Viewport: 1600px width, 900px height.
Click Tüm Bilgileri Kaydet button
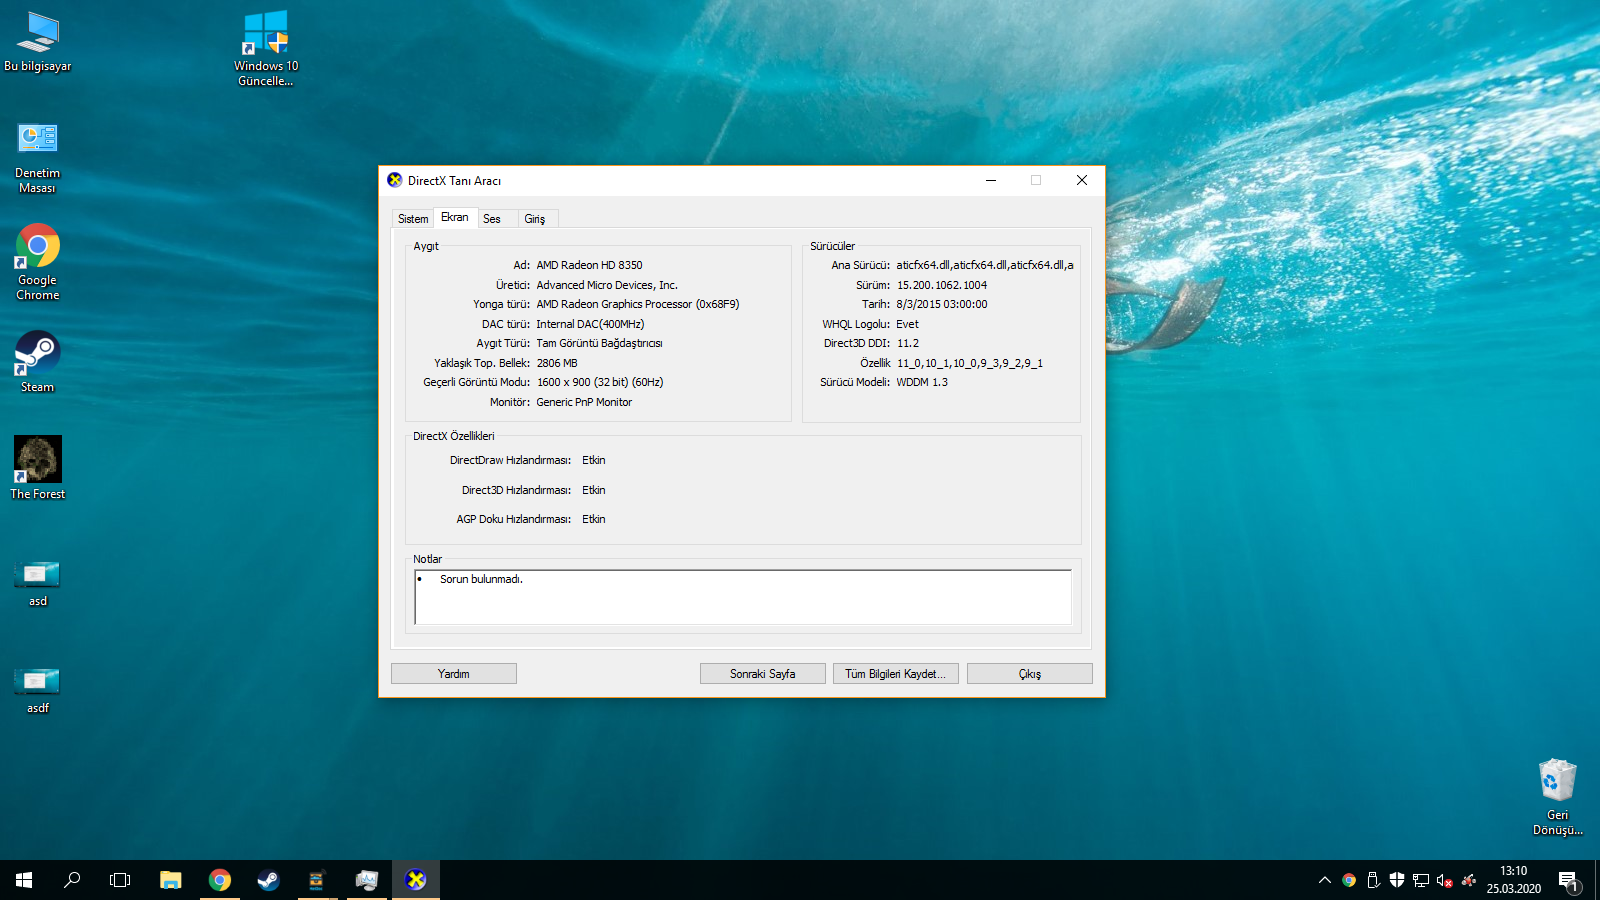pos(896,674)
